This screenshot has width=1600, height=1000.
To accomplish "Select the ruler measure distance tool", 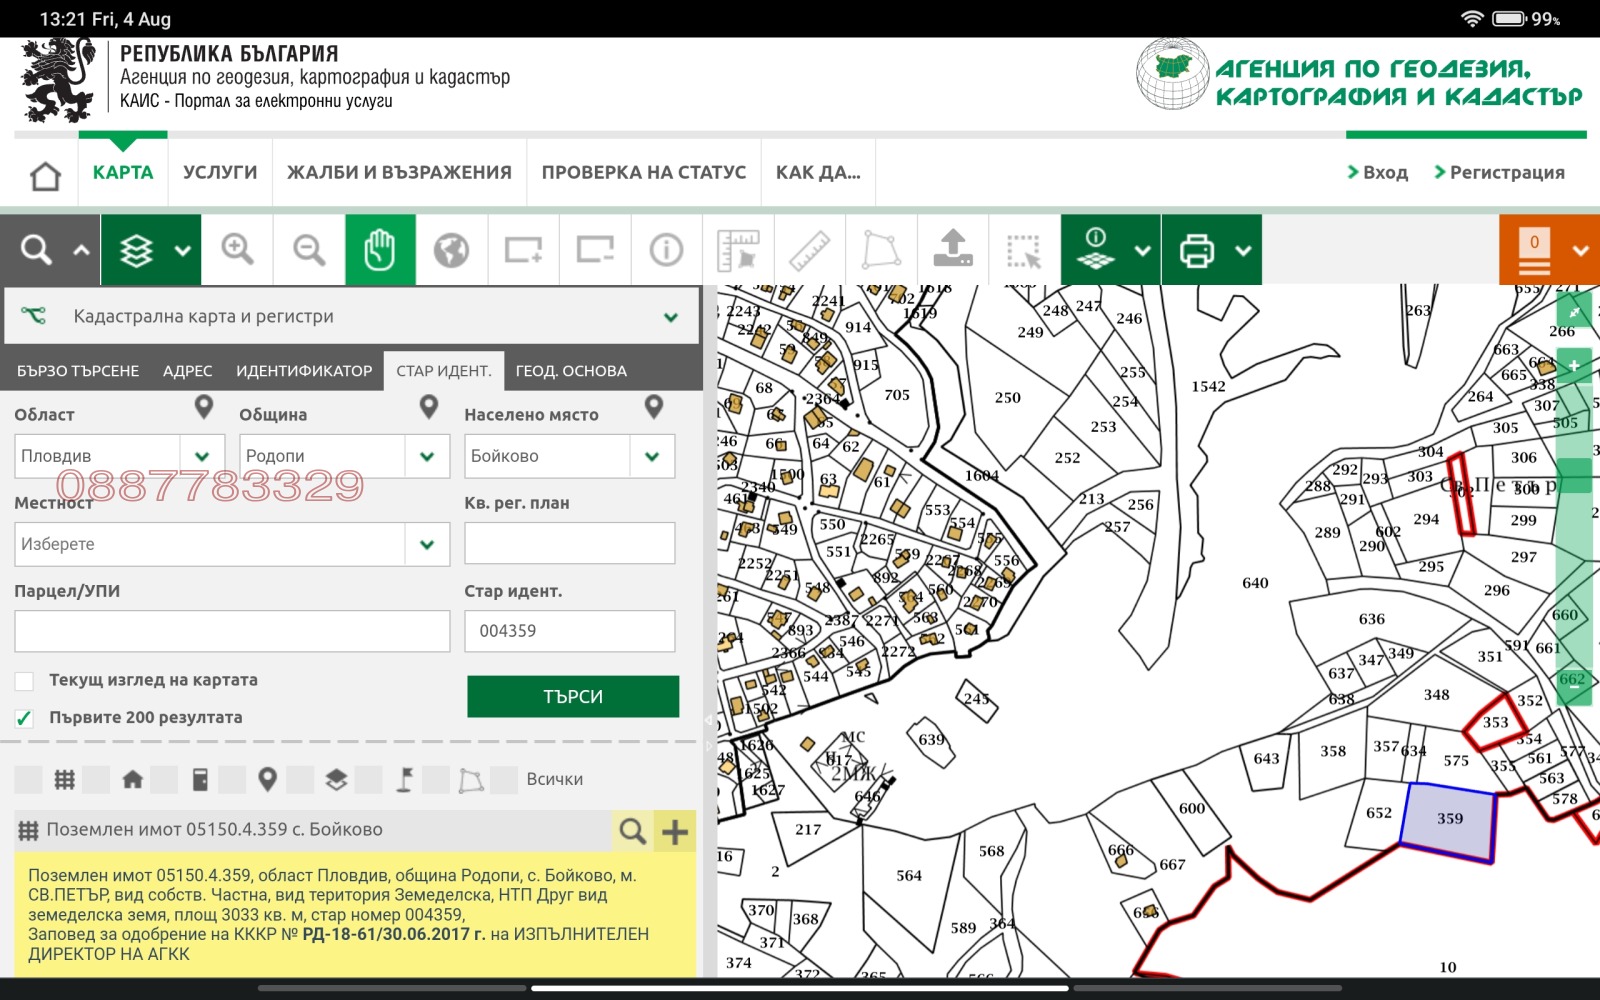I will [x=809, y=250].
